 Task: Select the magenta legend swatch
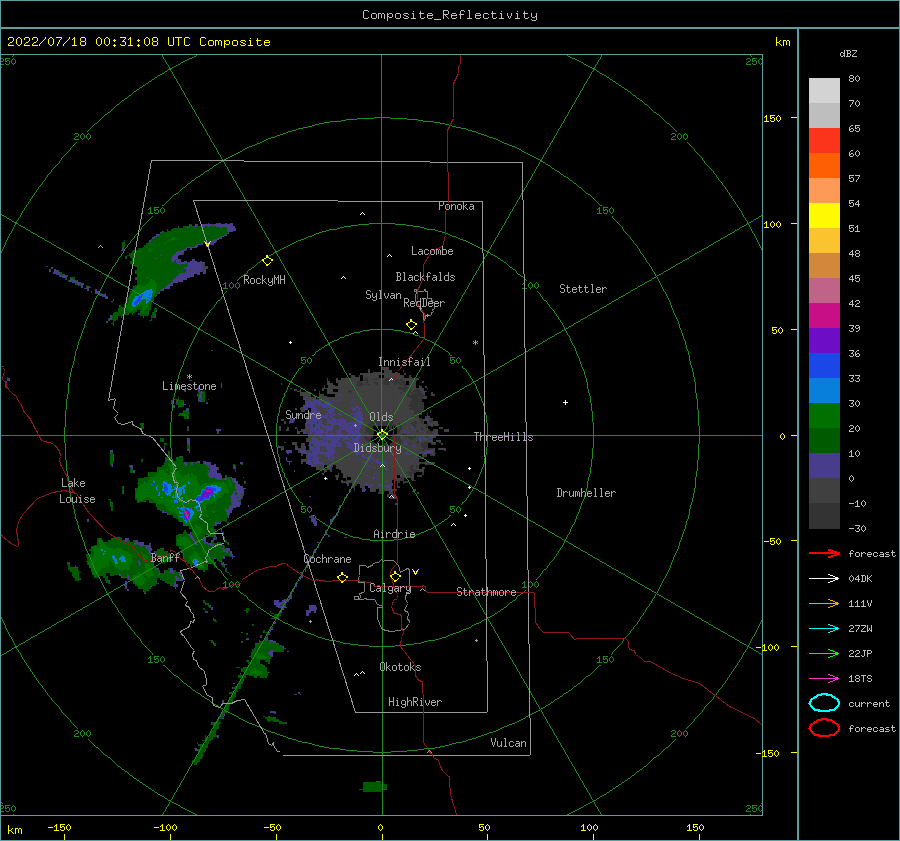click(x=824, y=316)
